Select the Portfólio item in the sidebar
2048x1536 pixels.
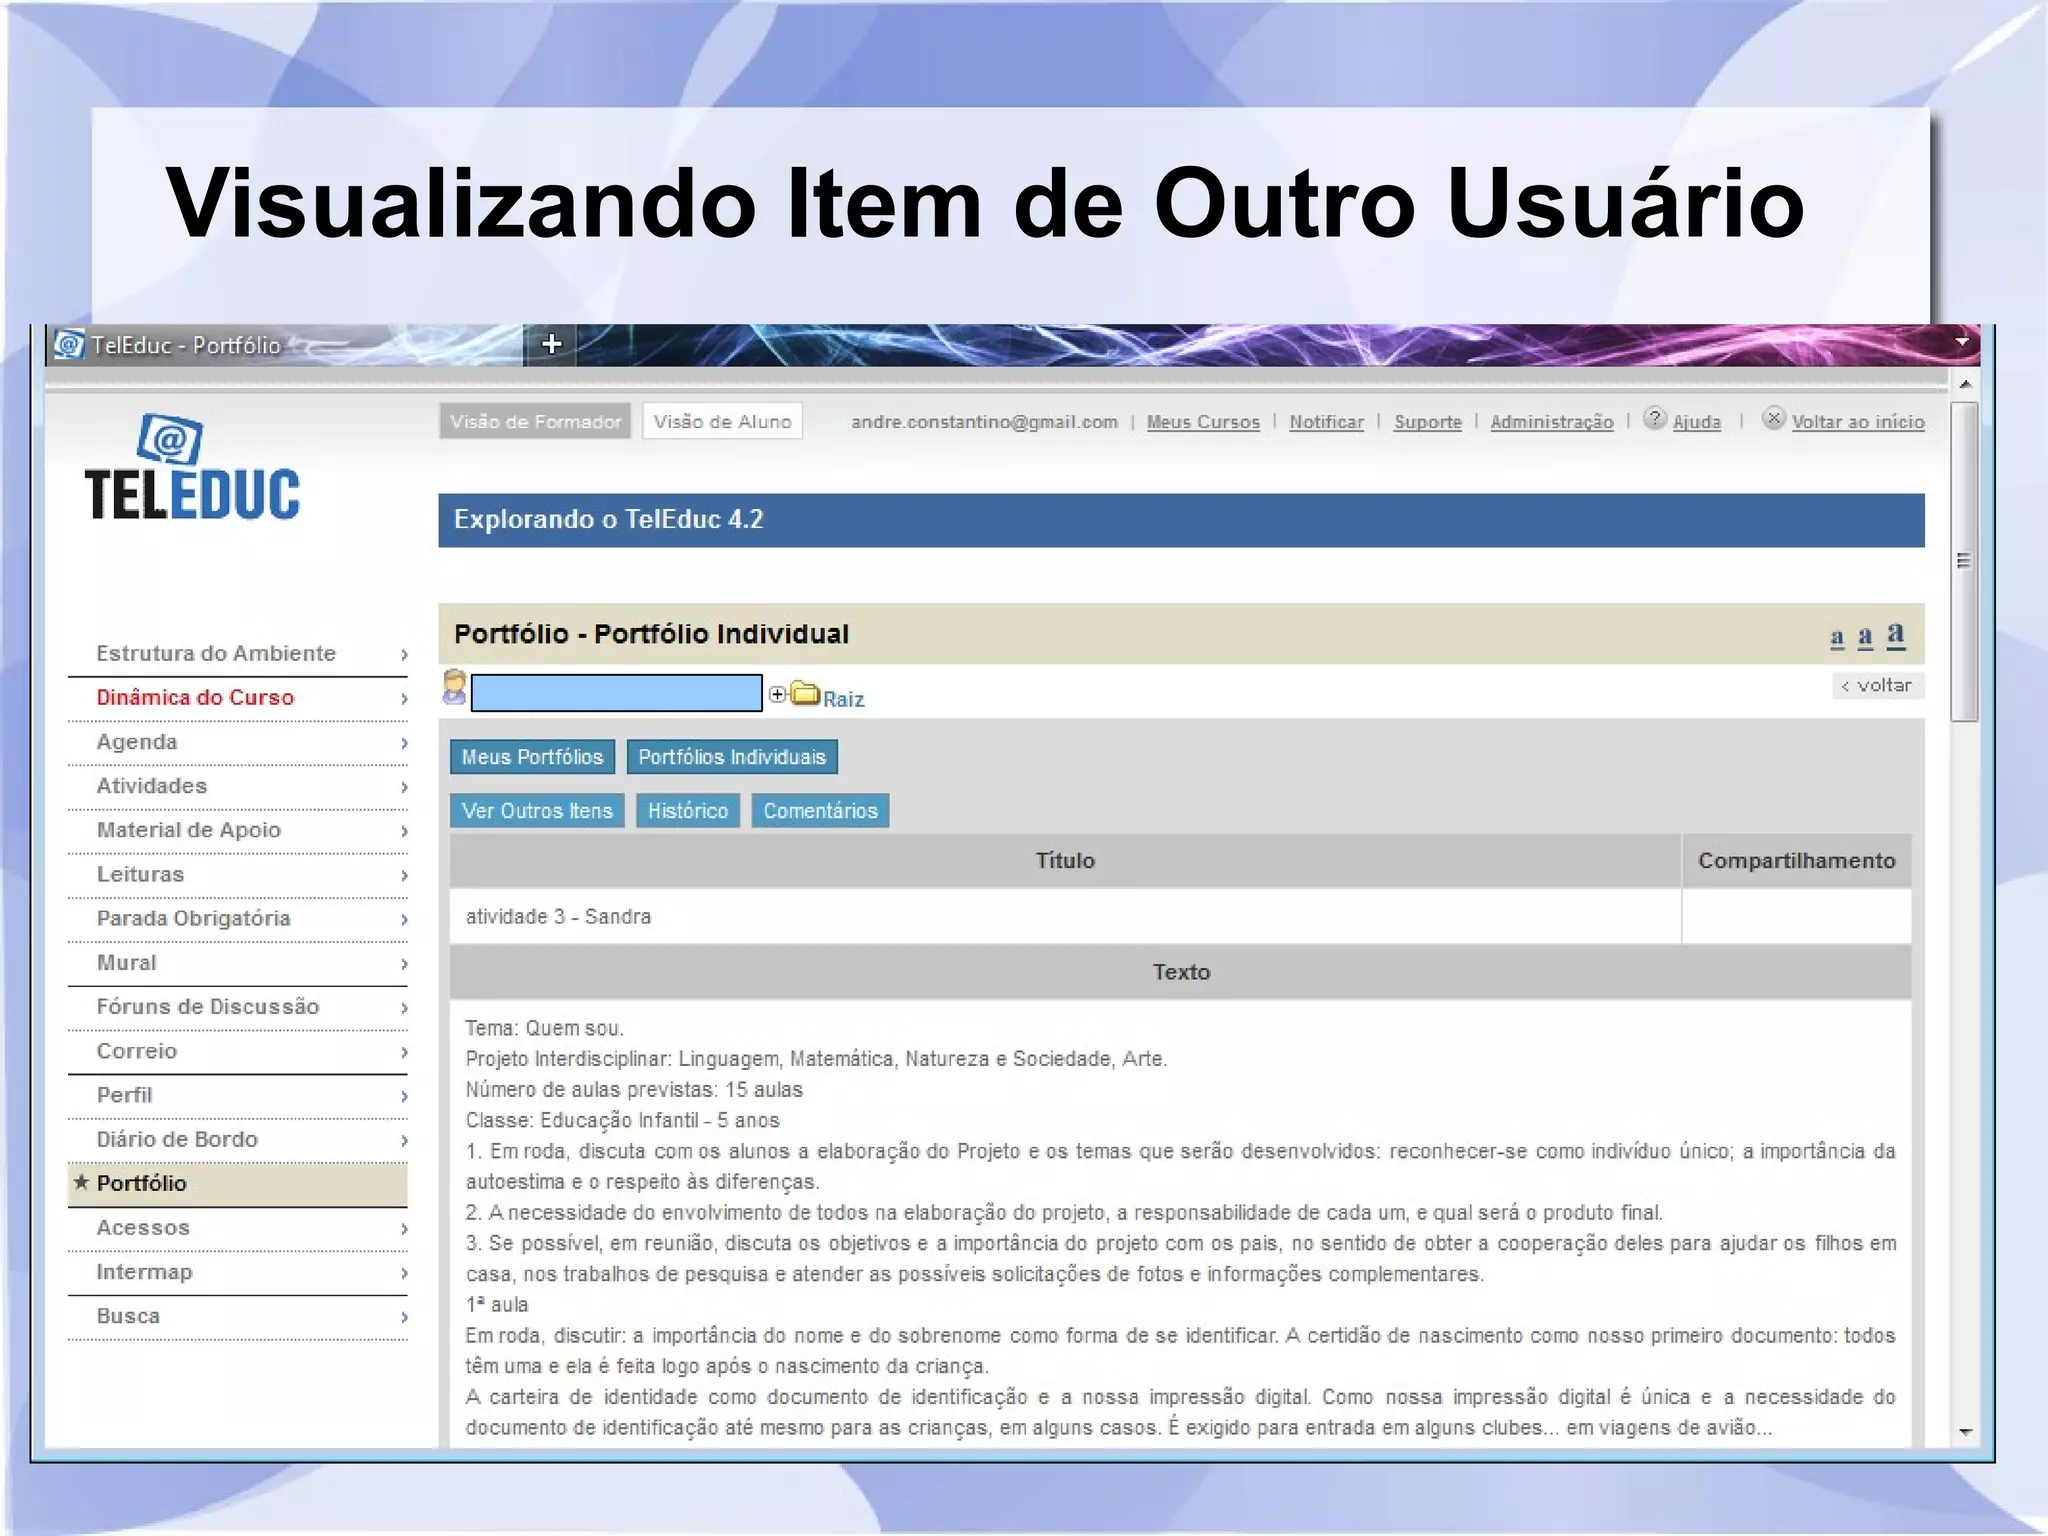point(238,1183)
